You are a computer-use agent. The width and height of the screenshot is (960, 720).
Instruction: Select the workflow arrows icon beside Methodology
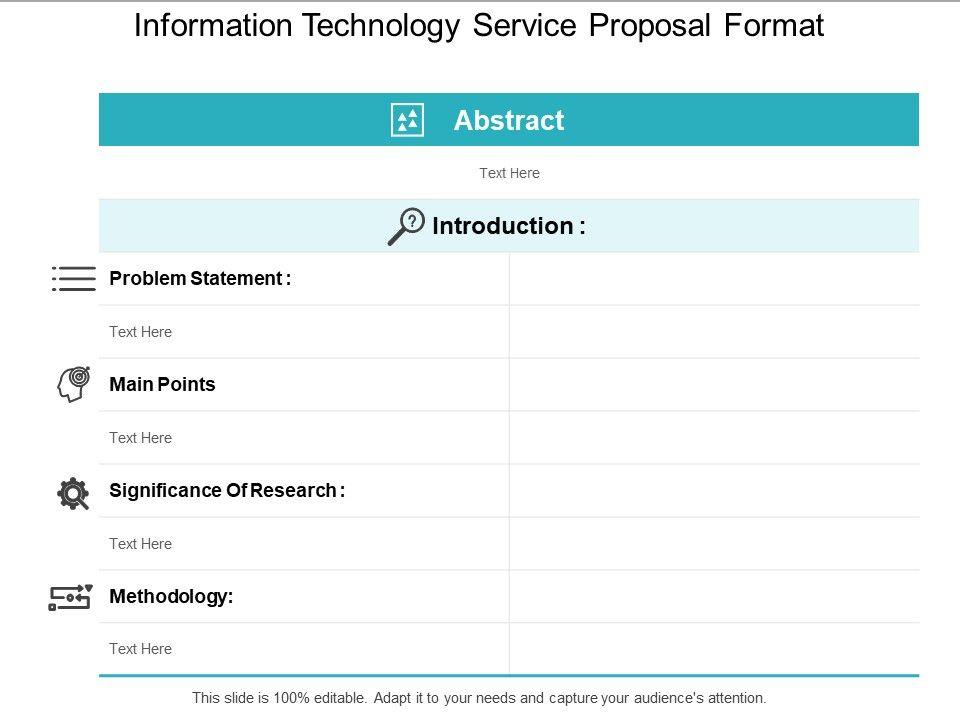point(70,598)
